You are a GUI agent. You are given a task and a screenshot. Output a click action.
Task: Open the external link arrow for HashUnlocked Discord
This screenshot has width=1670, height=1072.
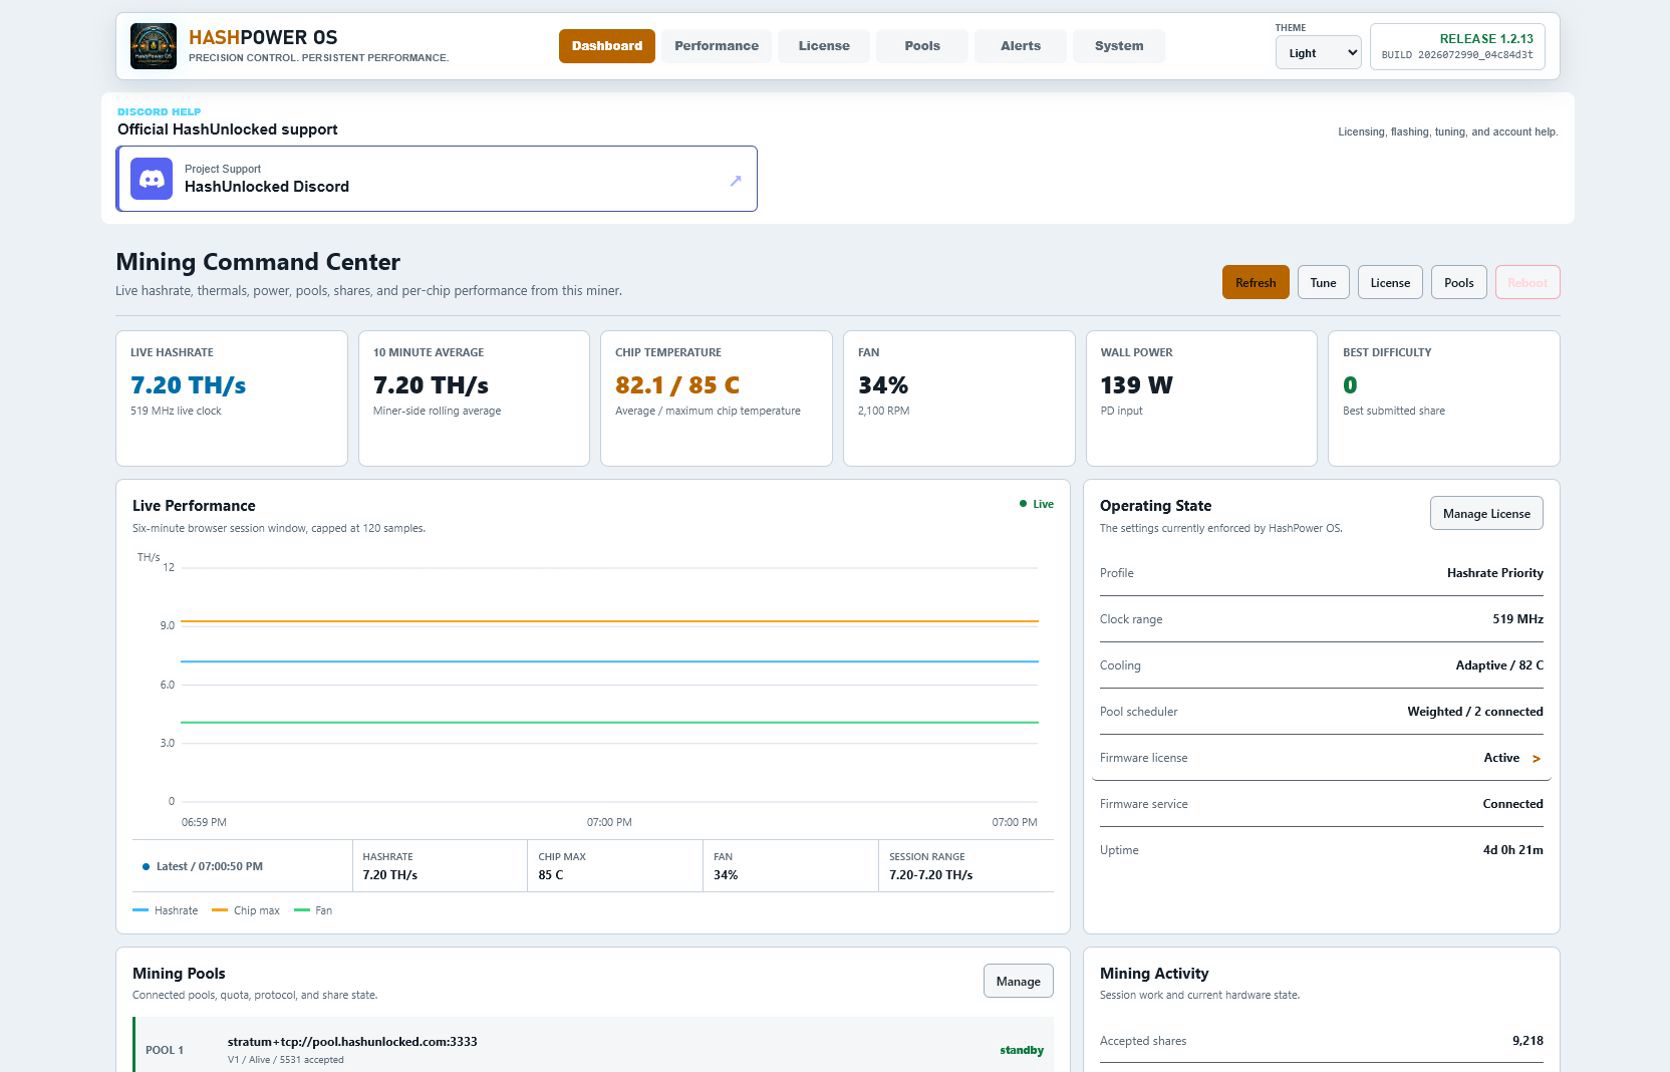coord(736,180)
